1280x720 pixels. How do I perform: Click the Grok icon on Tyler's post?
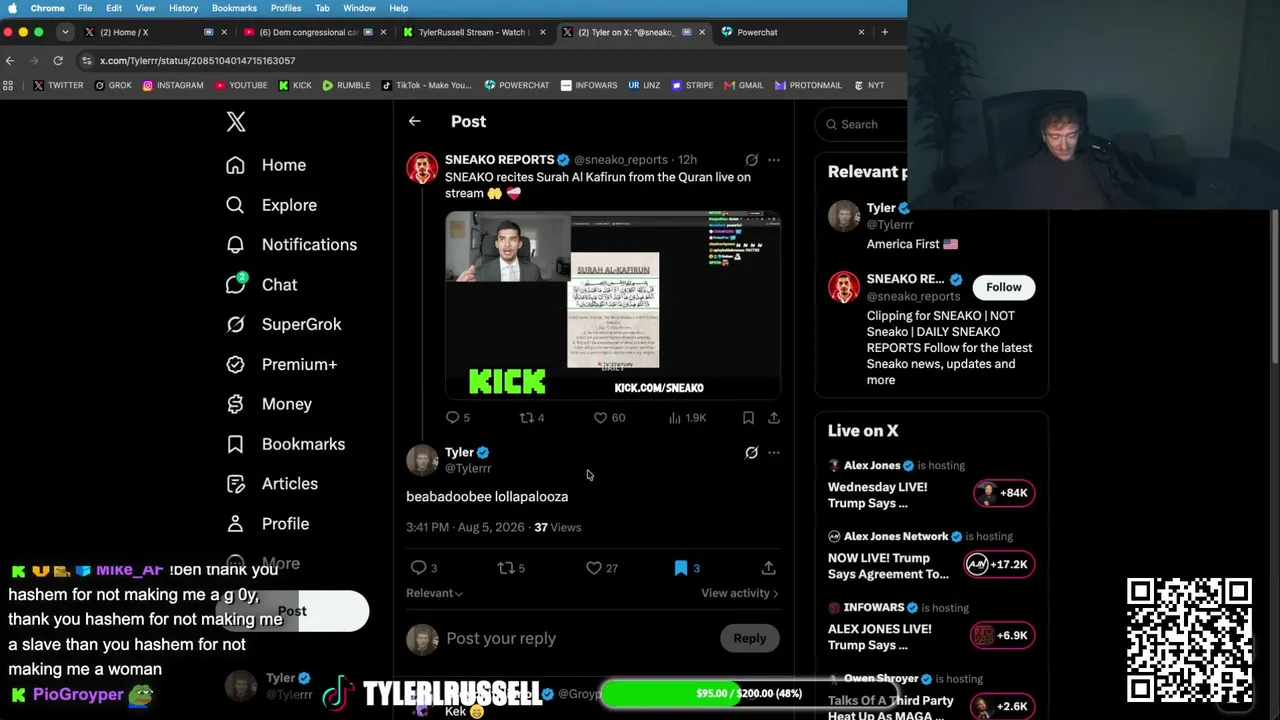751,453
